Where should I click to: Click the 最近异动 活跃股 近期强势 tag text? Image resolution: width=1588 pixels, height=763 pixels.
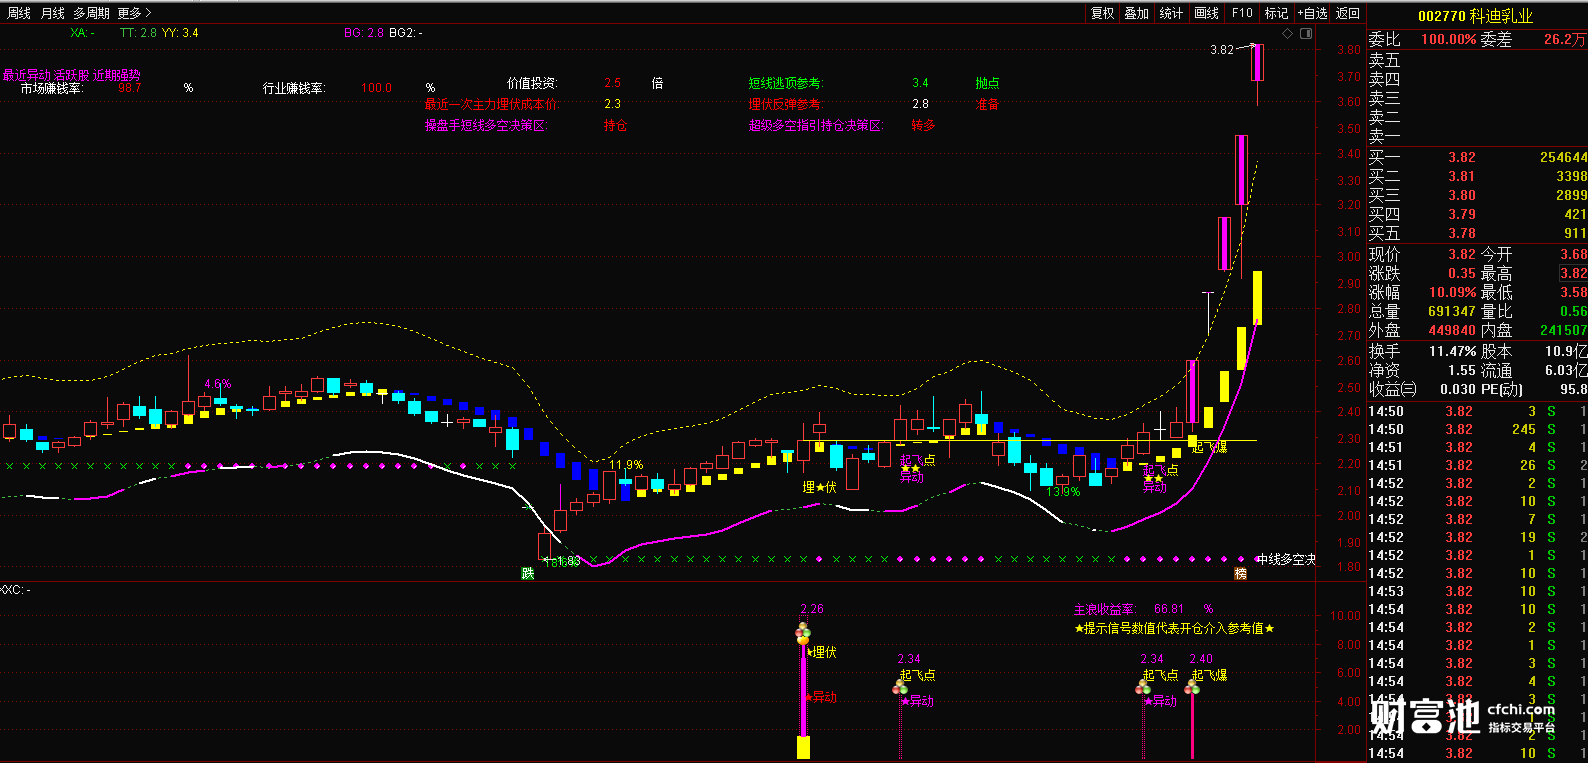tap(71, 75)
